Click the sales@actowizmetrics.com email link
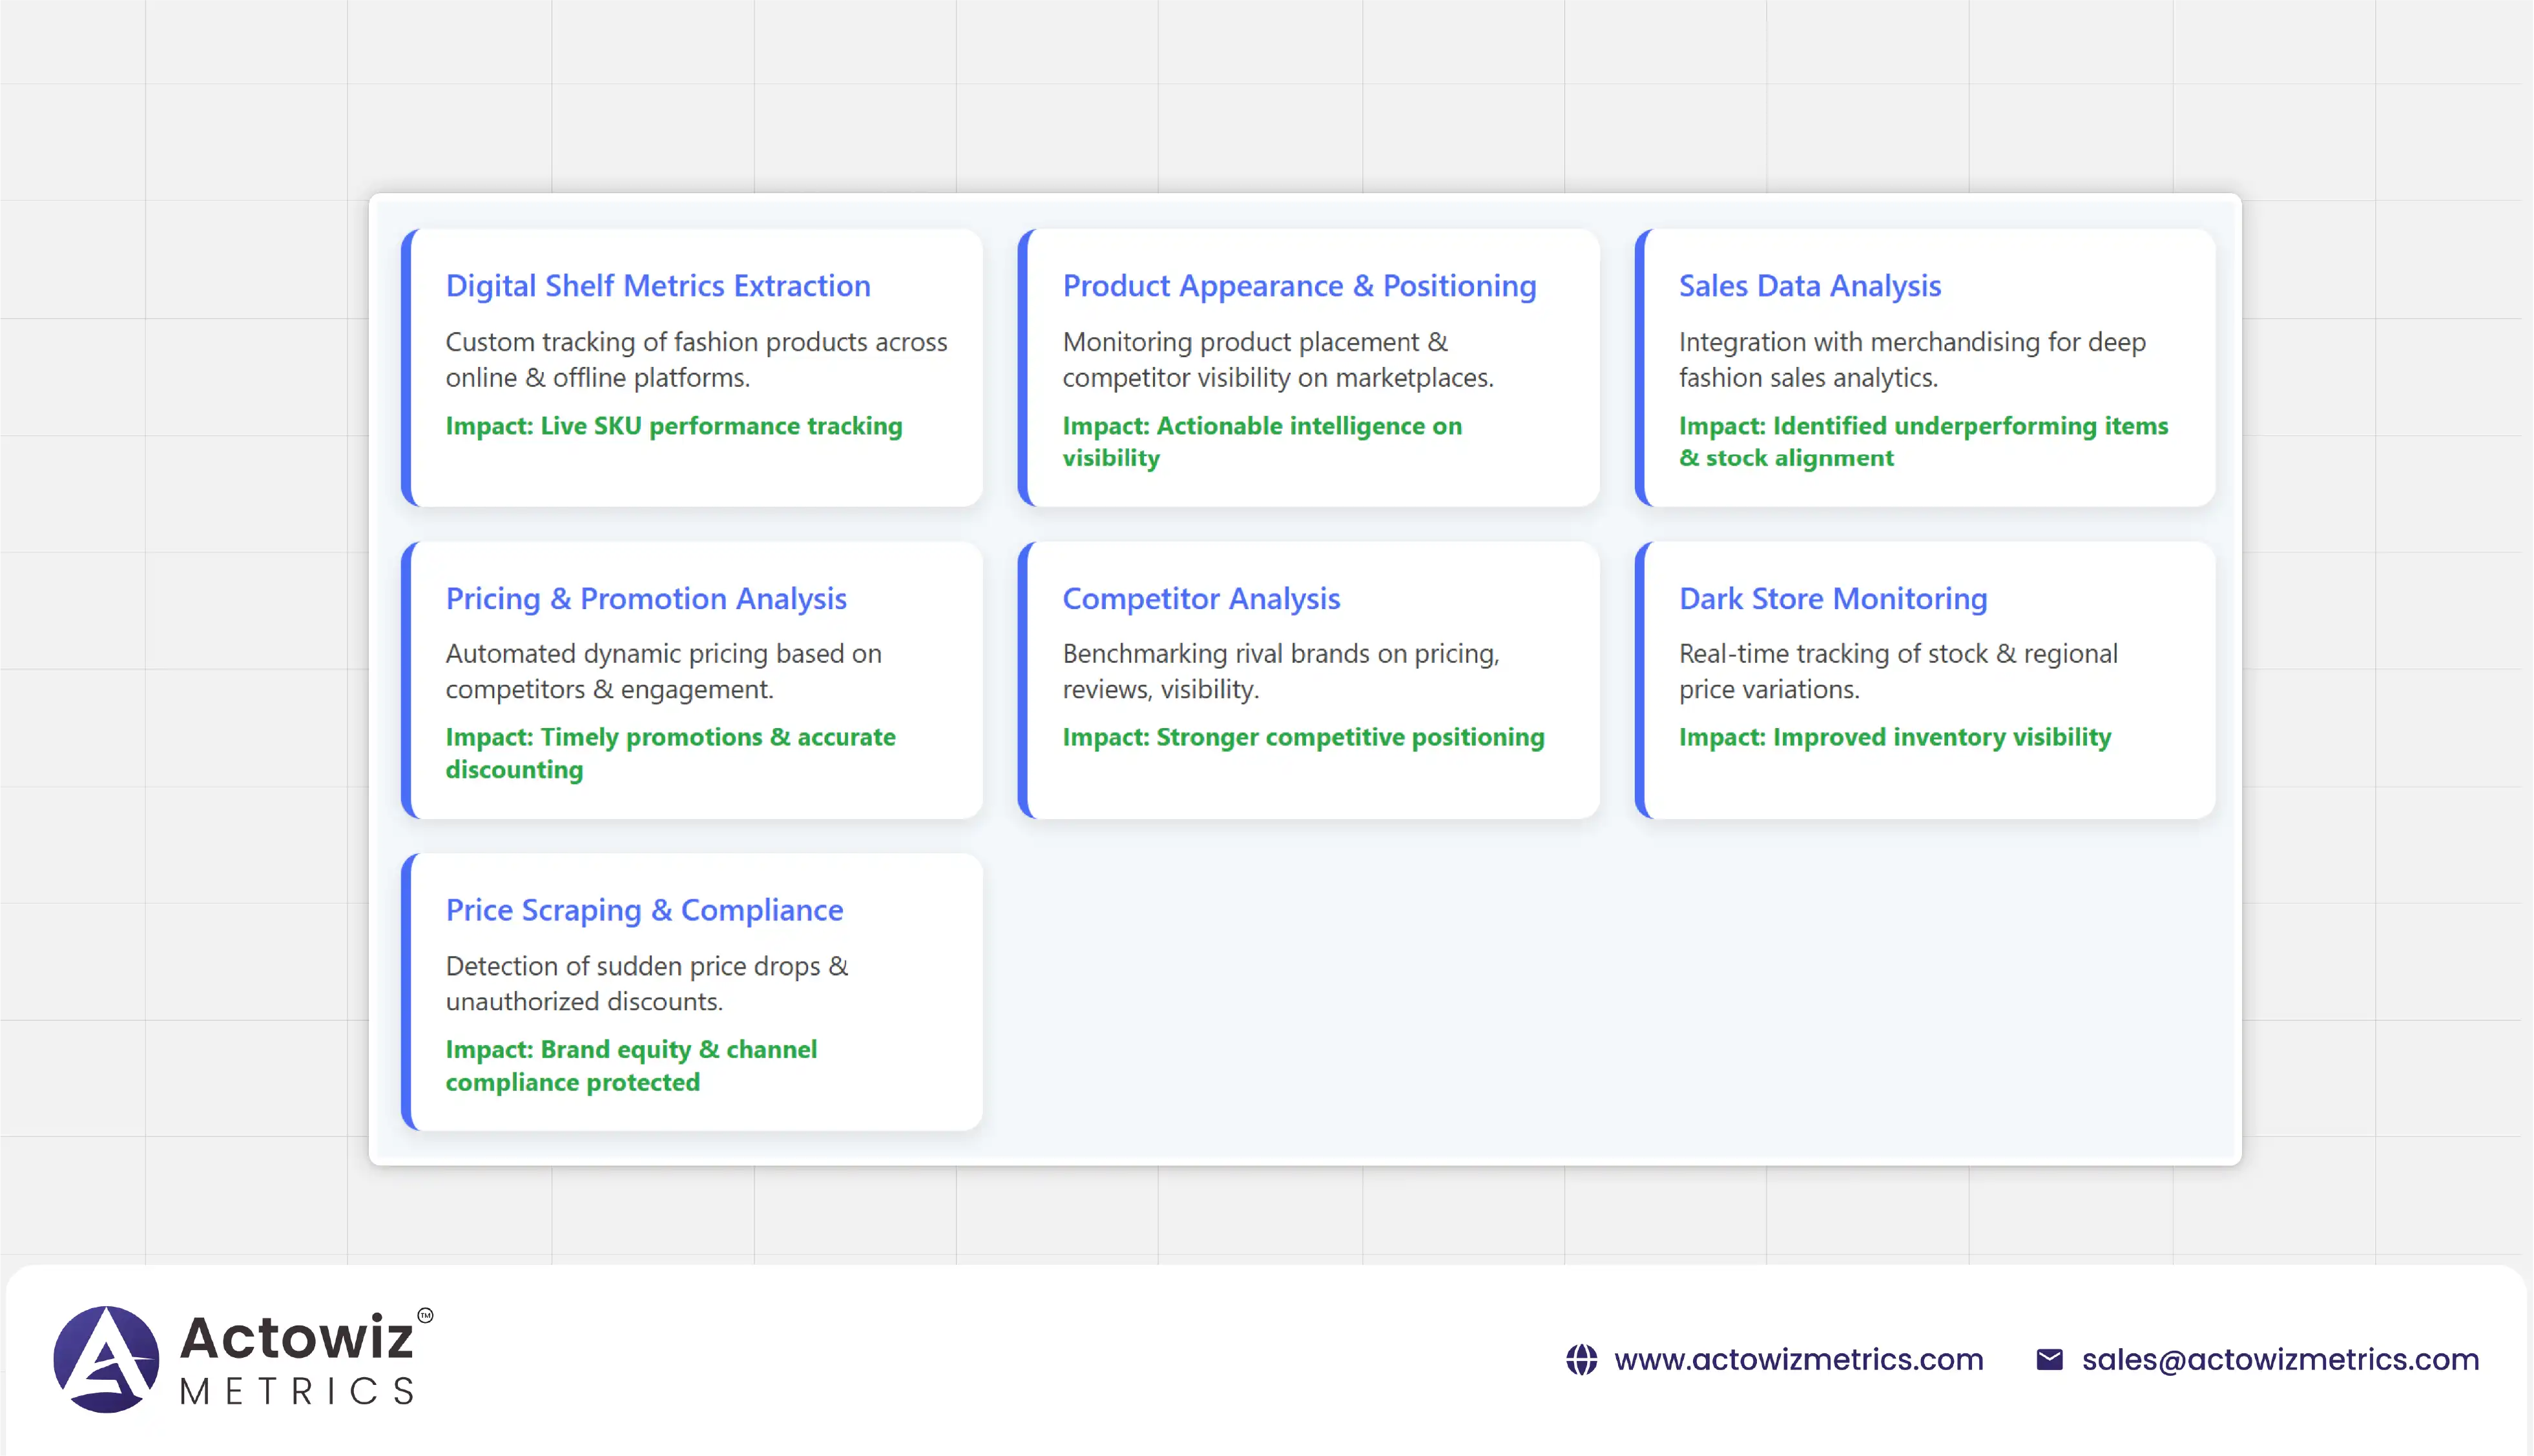The image size is (2534, 1456). point(2280,1360)
